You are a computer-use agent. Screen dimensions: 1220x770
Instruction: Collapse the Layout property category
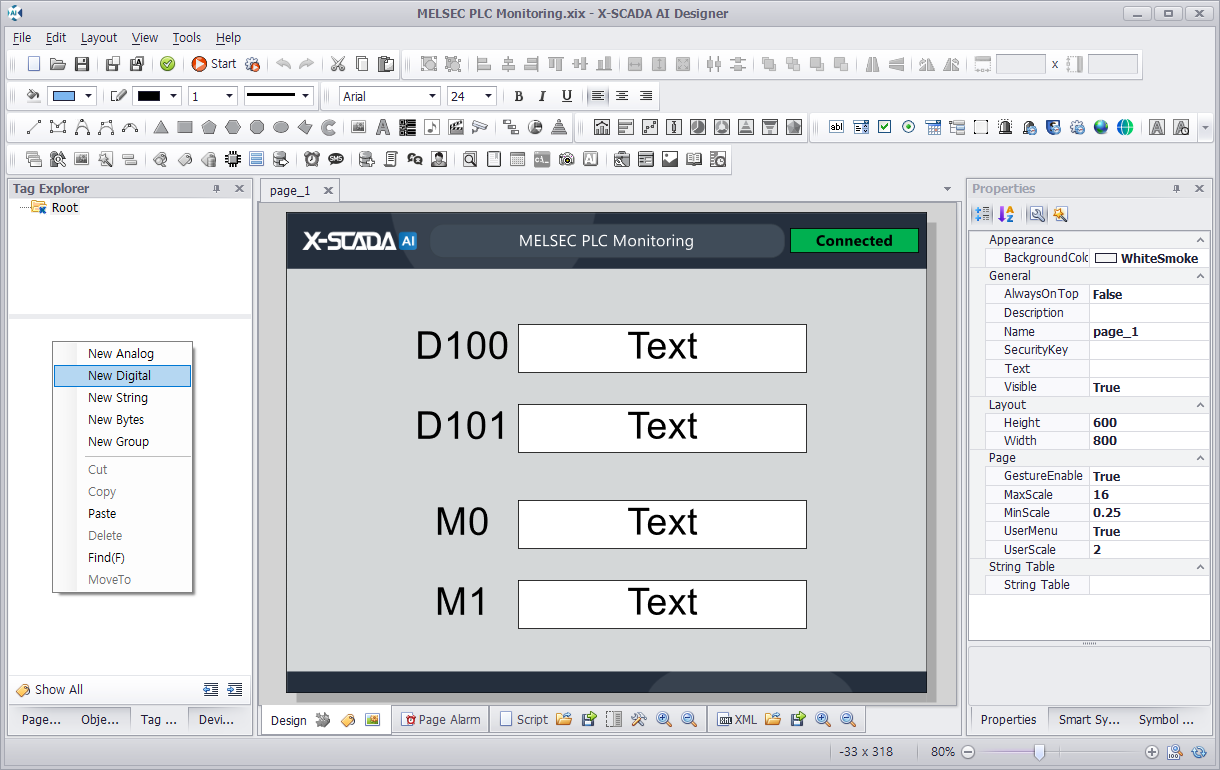(x=1200, y=405)
